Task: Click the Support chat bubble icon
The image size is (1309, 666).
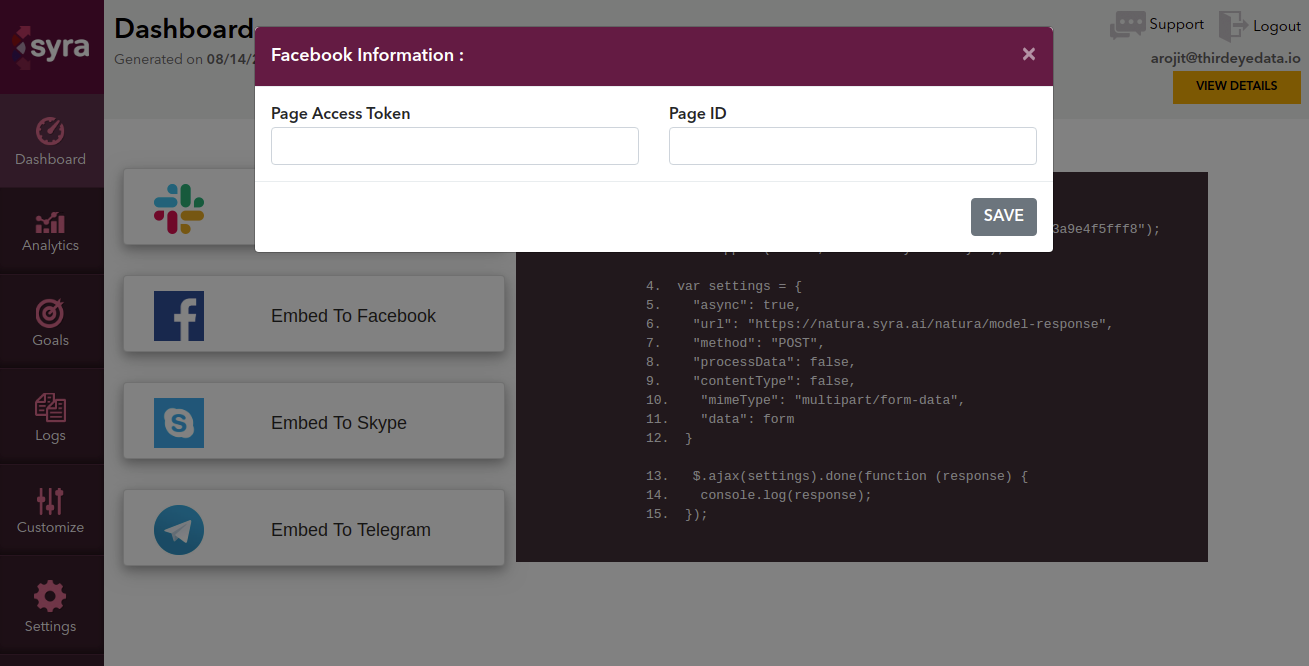Action: point(1127,25)
